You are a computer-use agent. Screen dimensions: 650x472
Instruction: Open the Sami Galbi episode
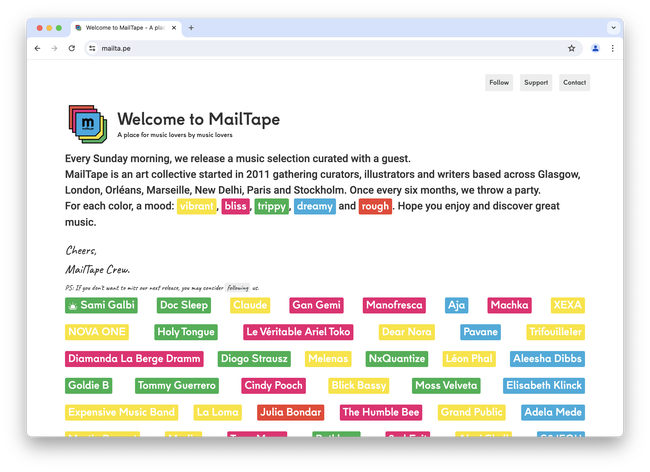click(101, 305)
